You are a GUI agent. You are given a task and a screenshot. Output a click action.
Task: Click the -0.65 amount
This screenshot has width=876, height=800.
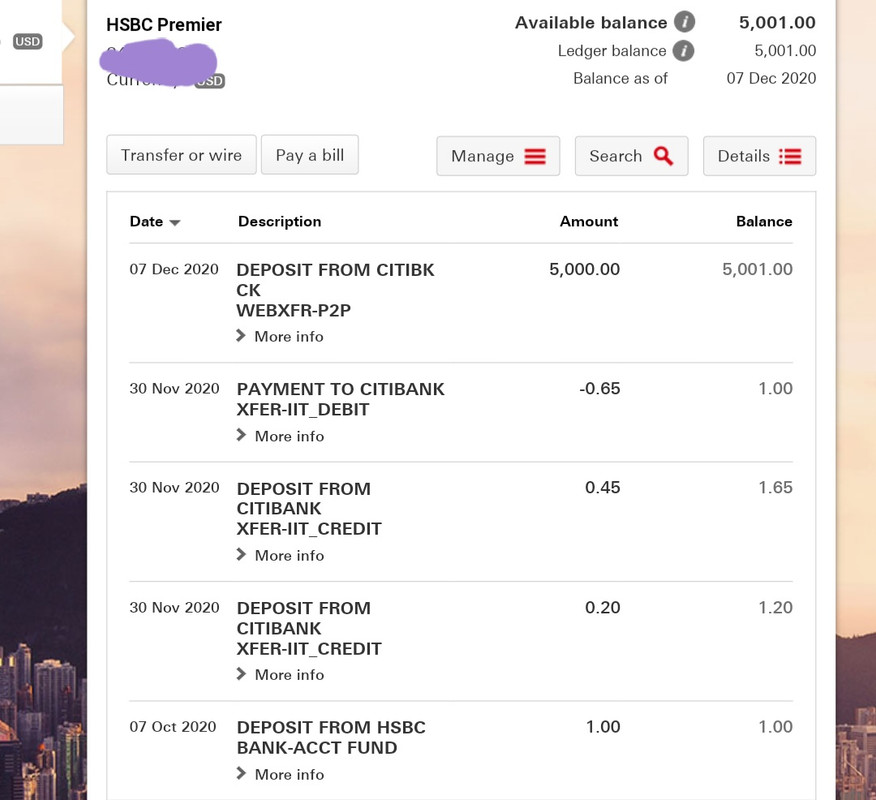(x=599, y=388)
